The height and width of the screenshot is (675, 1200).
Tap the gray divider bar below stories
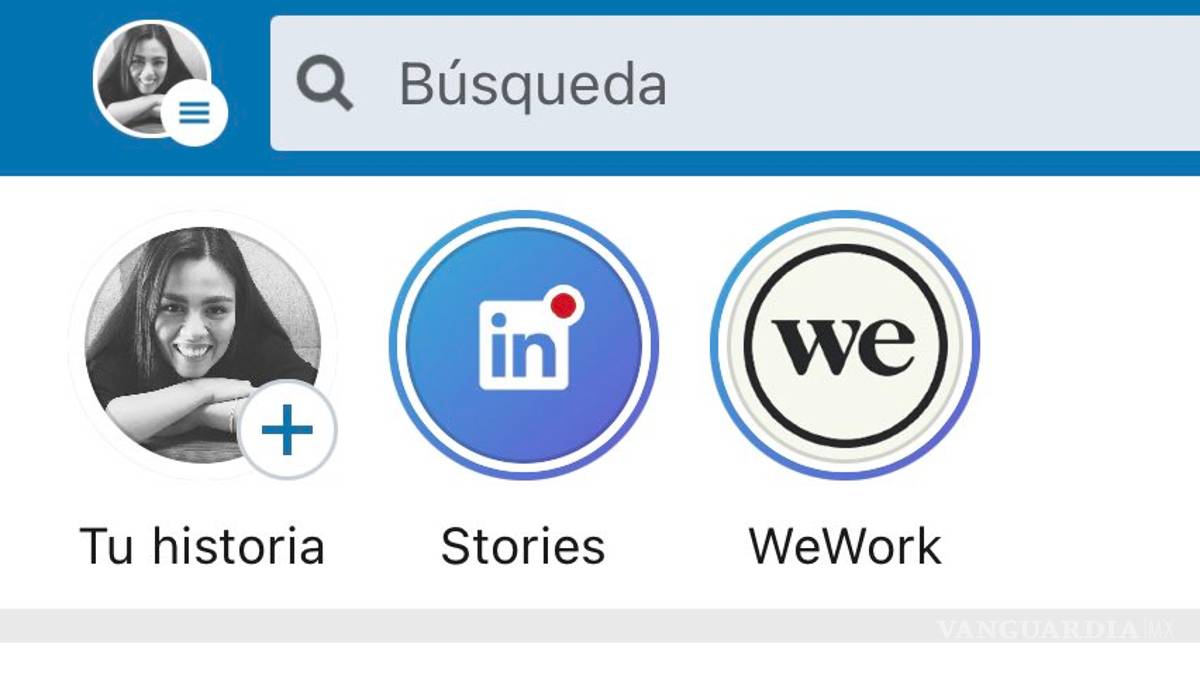600,625
